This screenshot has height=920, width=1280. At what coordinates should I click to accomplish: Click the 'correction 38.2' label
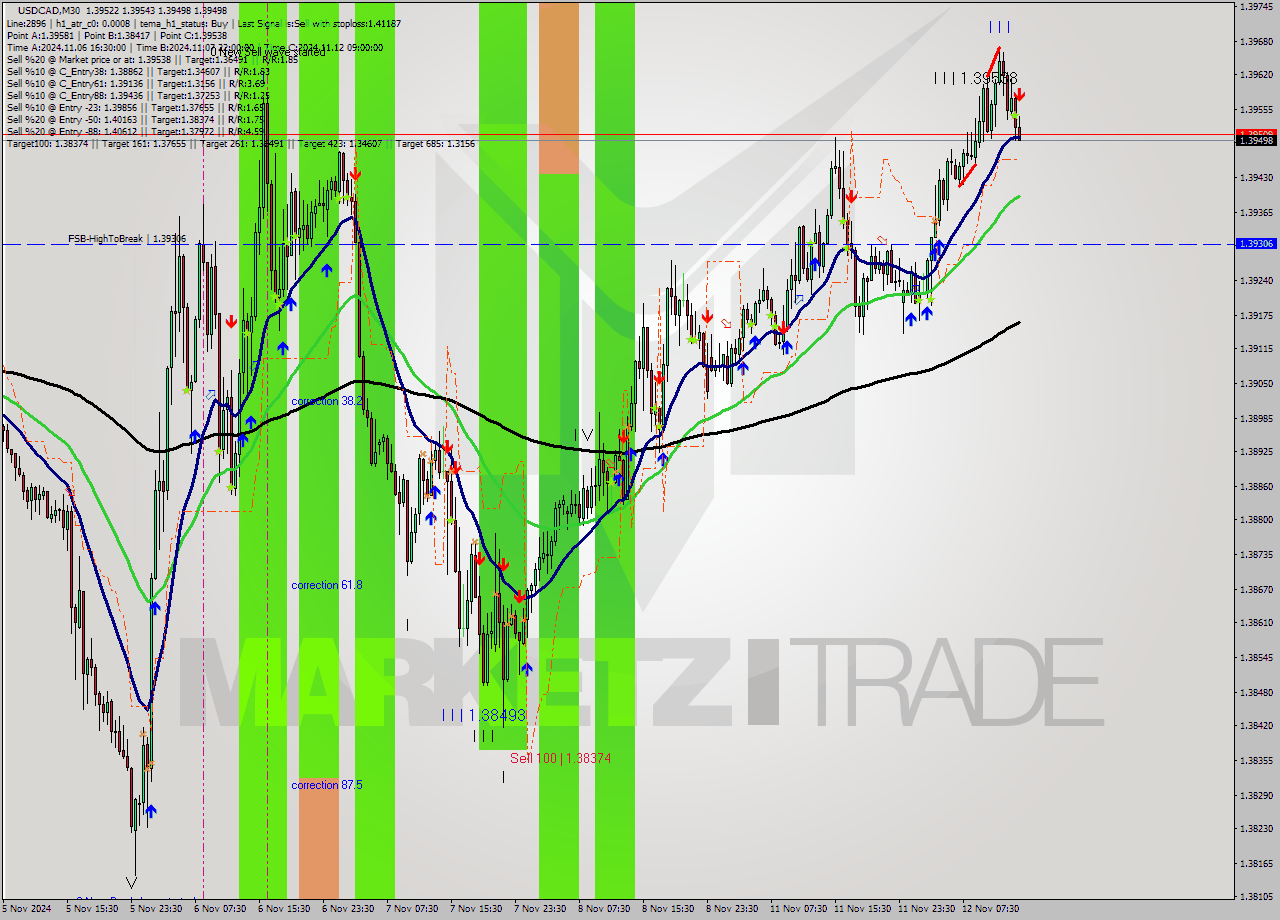click(327, 401)
